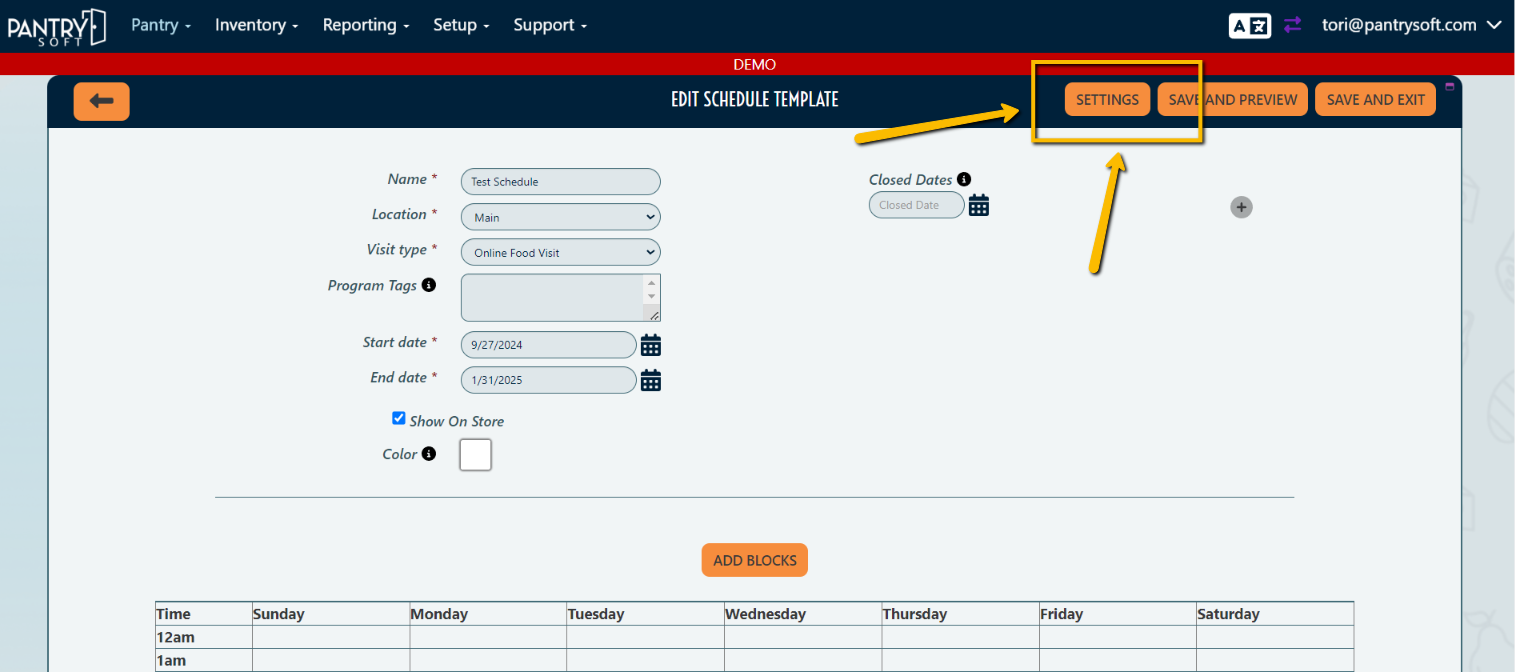
Task: Click the Closed Dates info icon
Action: (963, 178)
